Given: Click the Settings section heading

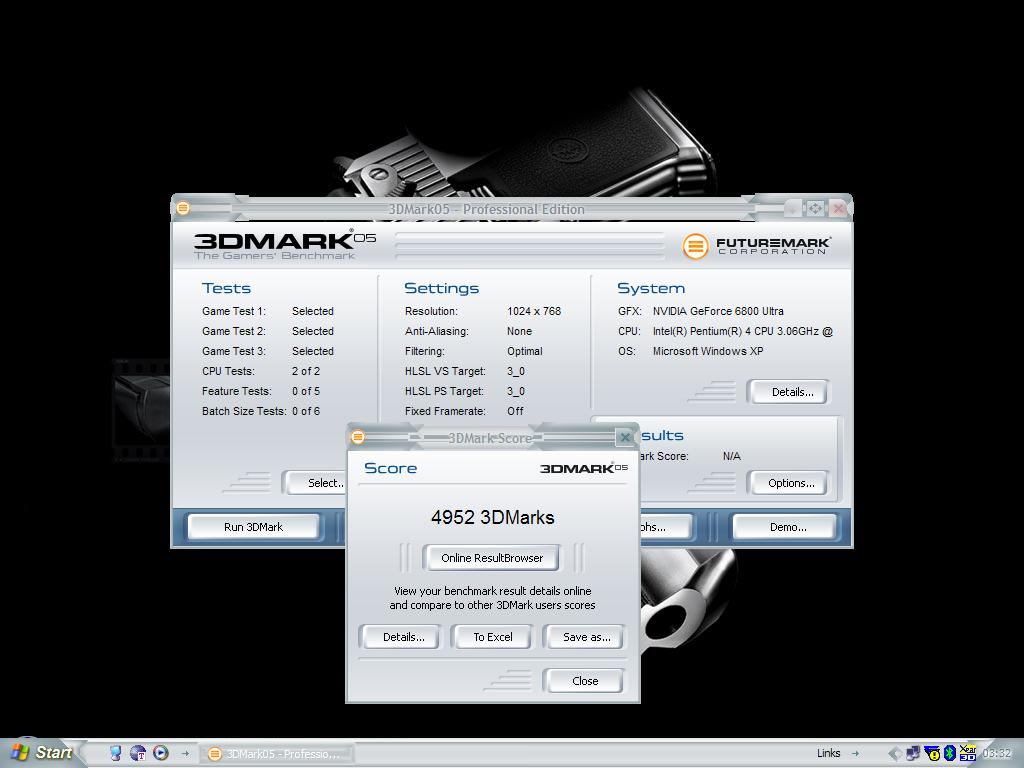Looking at the screenshot, I should pos(441,289).
